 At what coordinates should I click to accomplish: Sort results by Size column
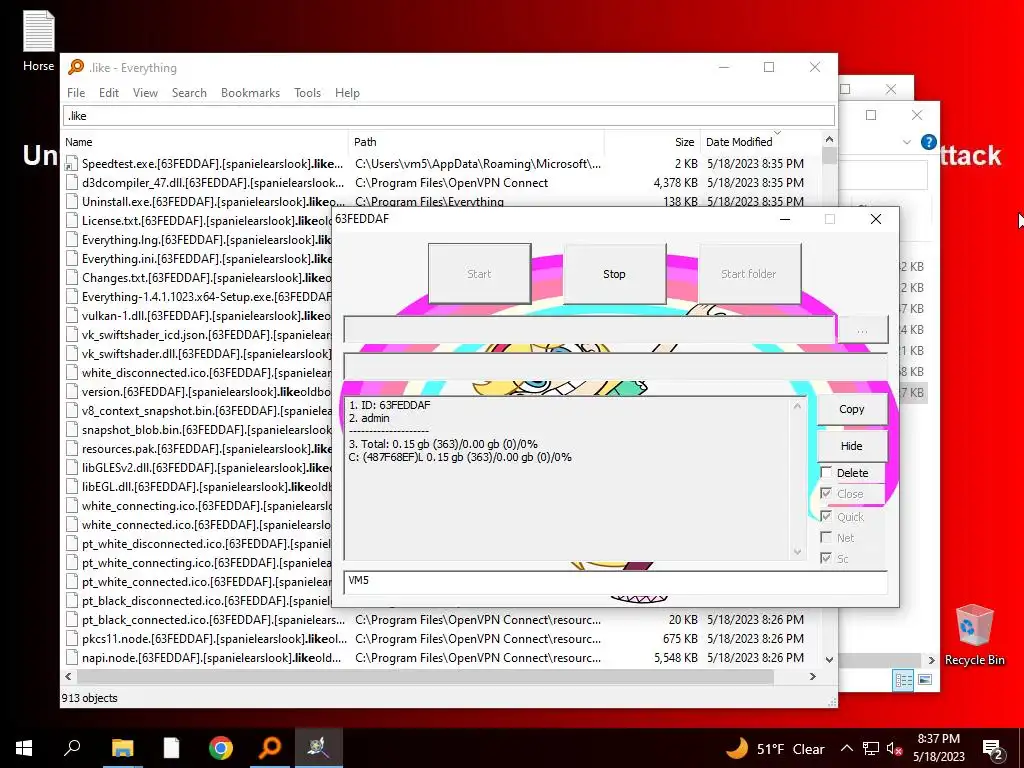pyautogui.click(x=652, y=142)
